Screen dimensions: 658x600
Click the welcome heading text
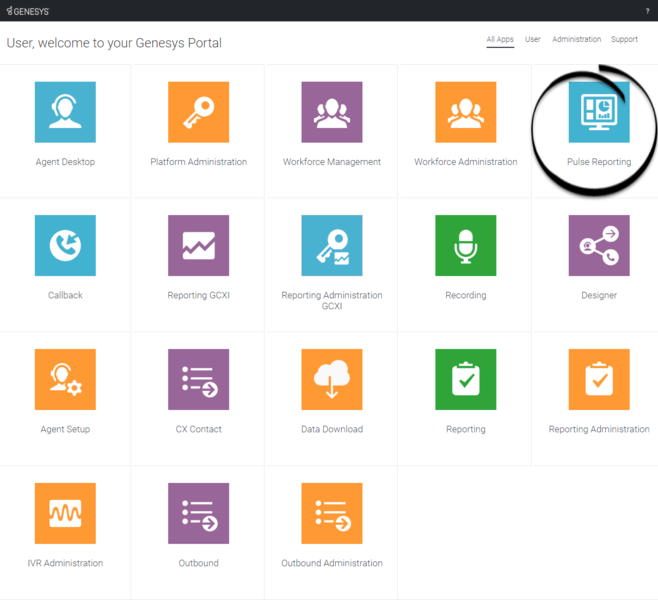[x=114, y=43]
